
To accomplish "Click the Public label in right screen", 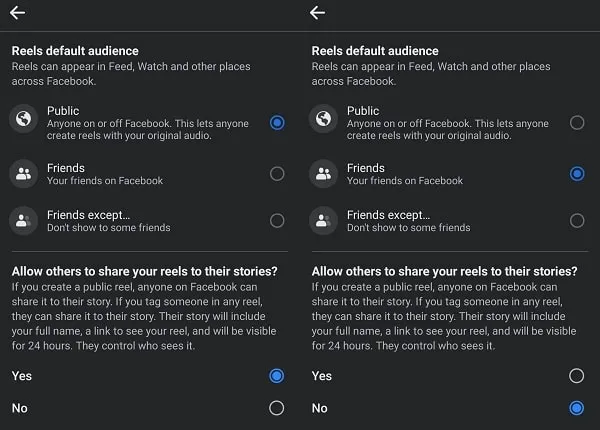I will coord(363,111).
